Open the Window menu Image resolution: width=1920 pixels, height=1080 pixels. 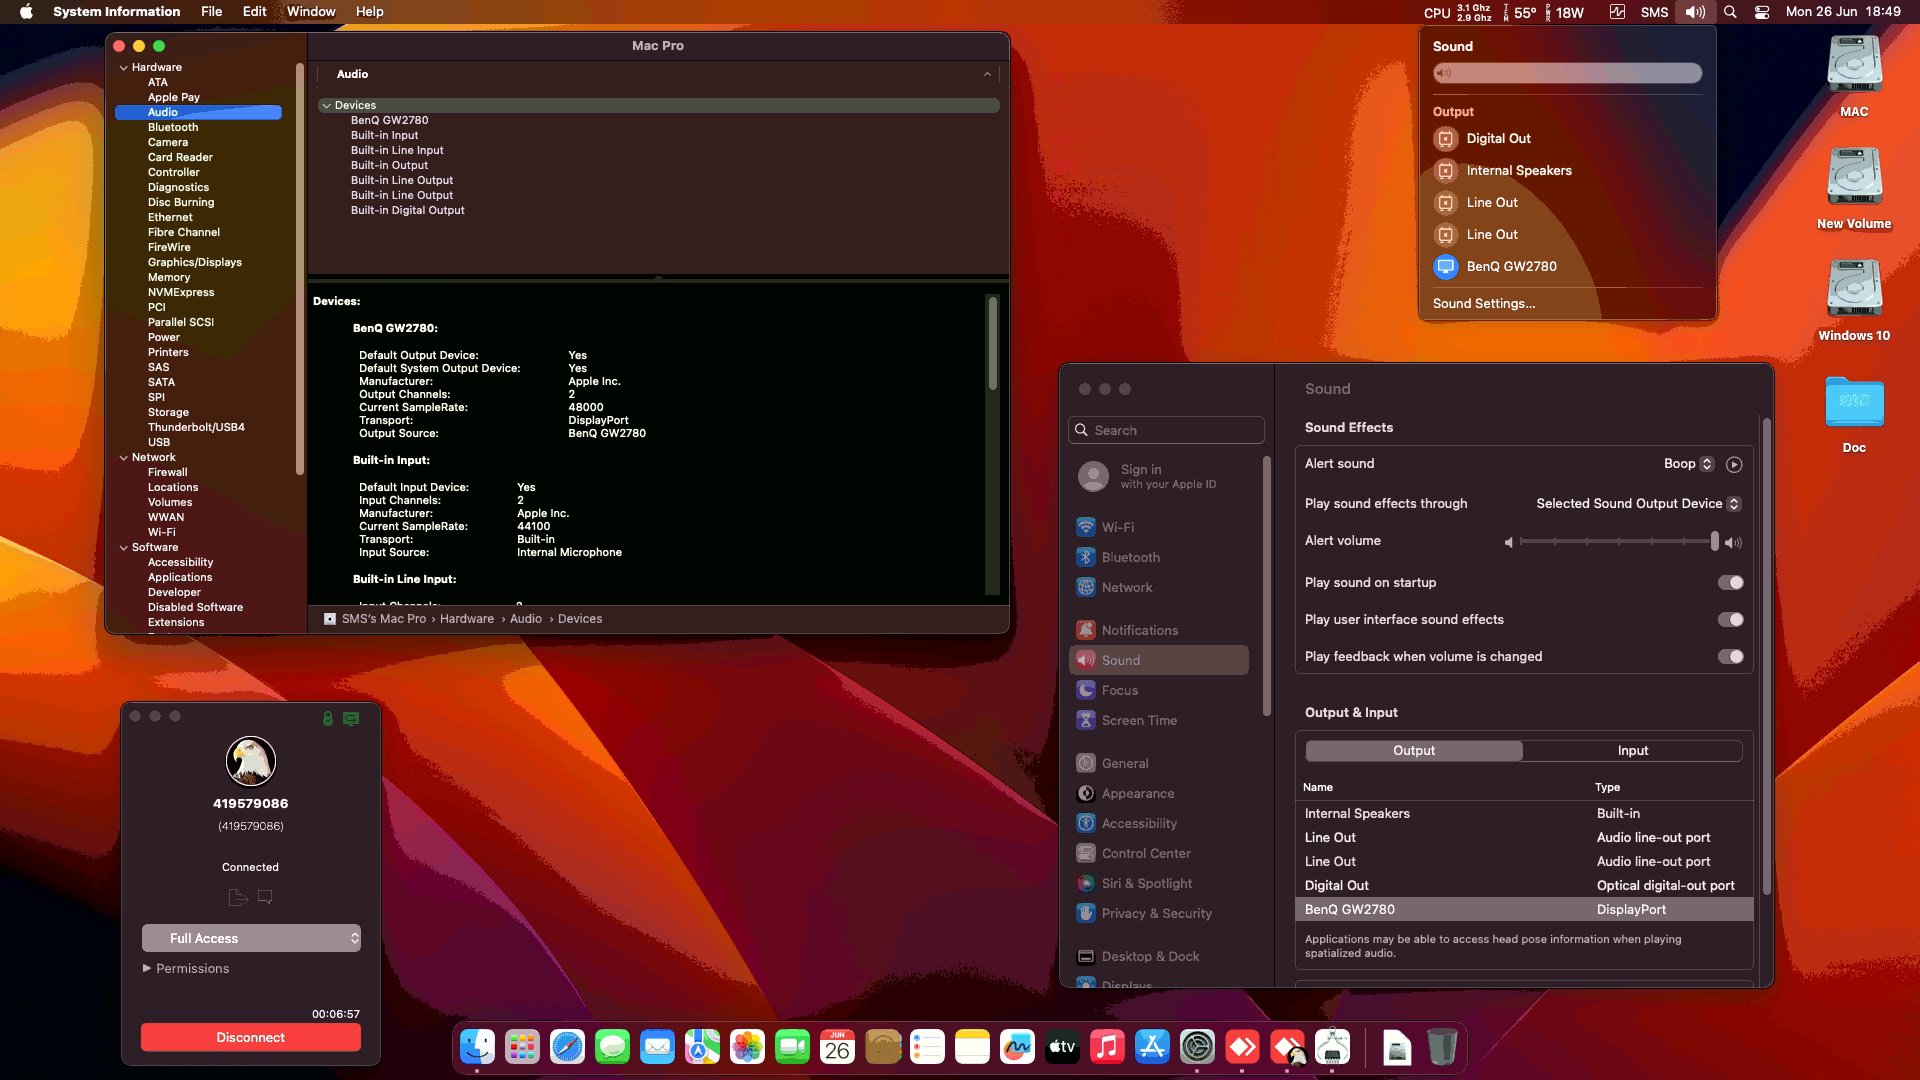[311, 12]
